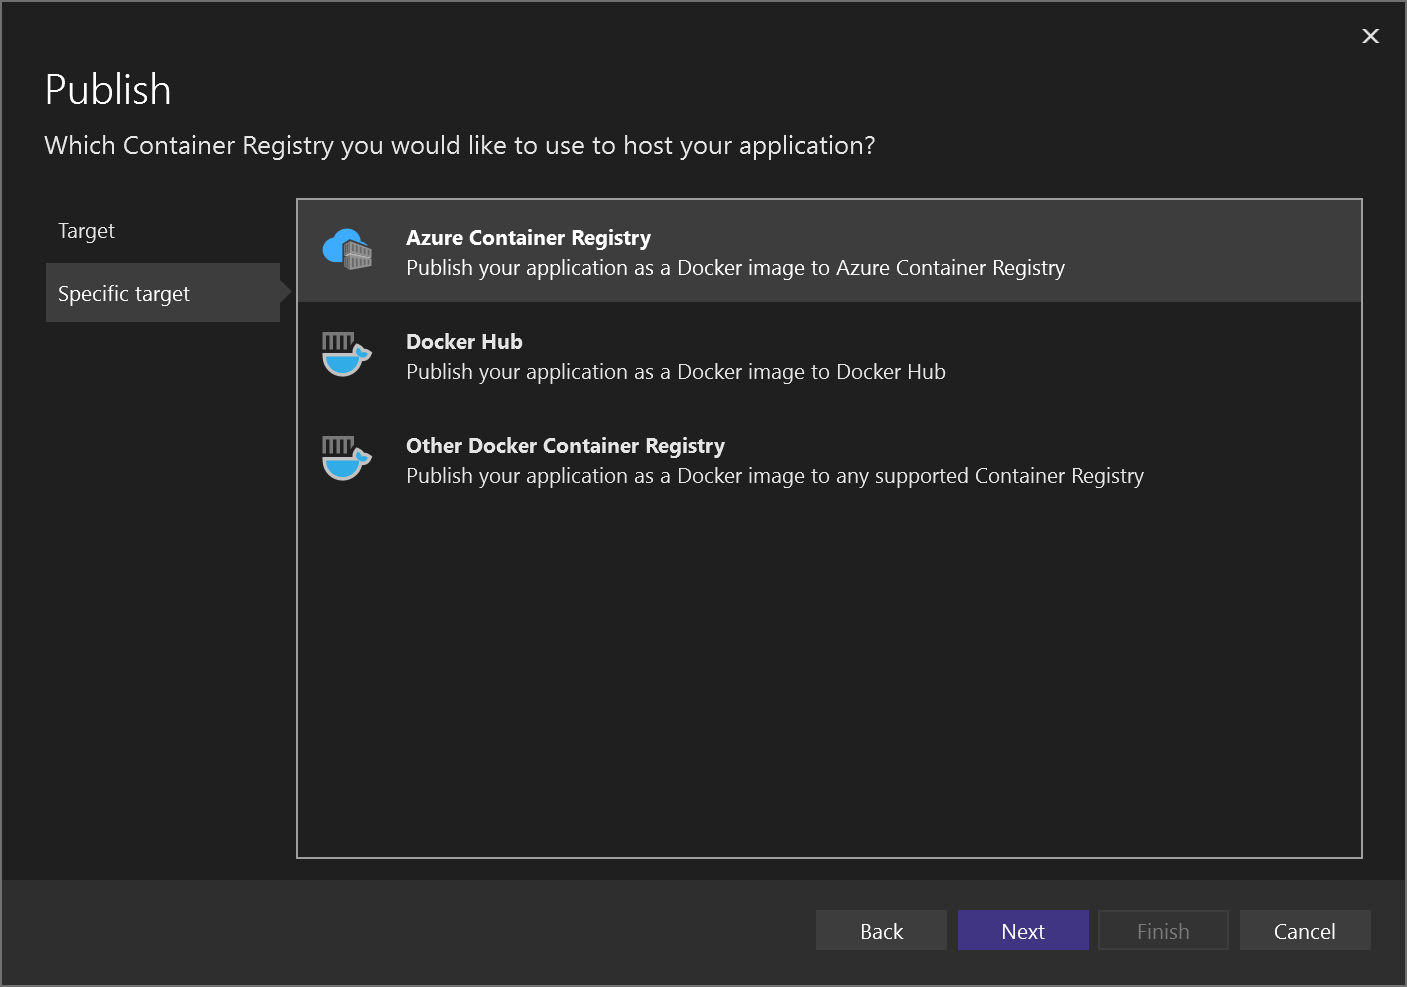Click the Specific target arrow indicator

point(285,292)
